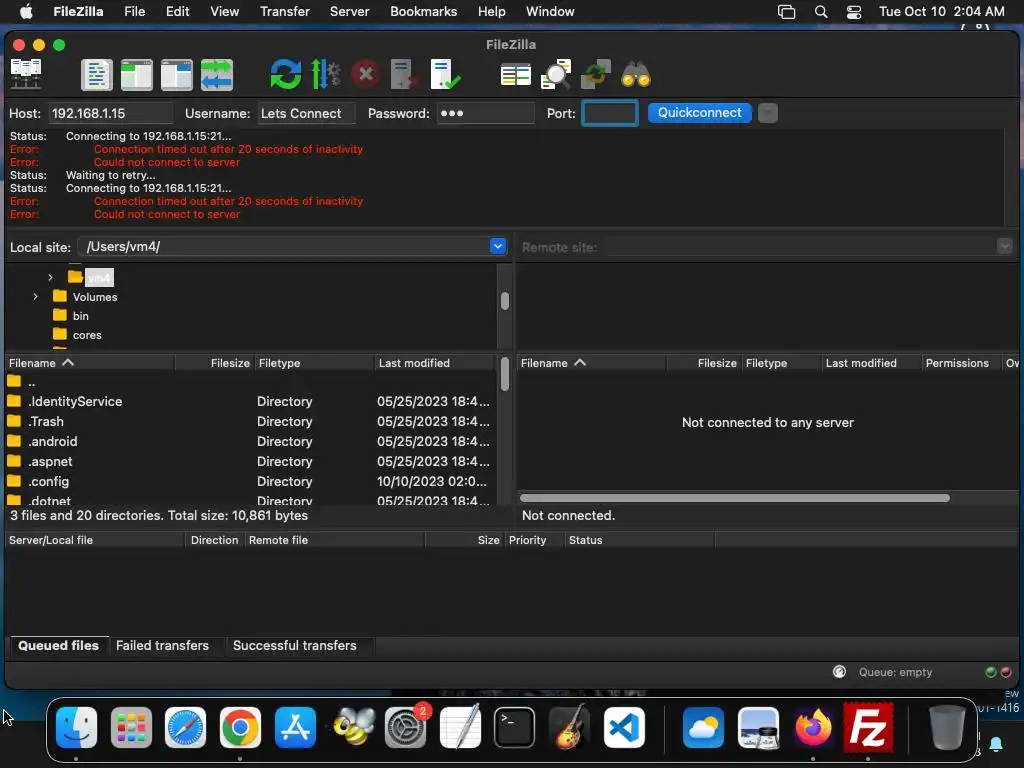Image resolution: width=1024 pixels, height=768 pixels.
Task: Click FileZilla icon in the Dock
Action: click(x=868, y=727)
